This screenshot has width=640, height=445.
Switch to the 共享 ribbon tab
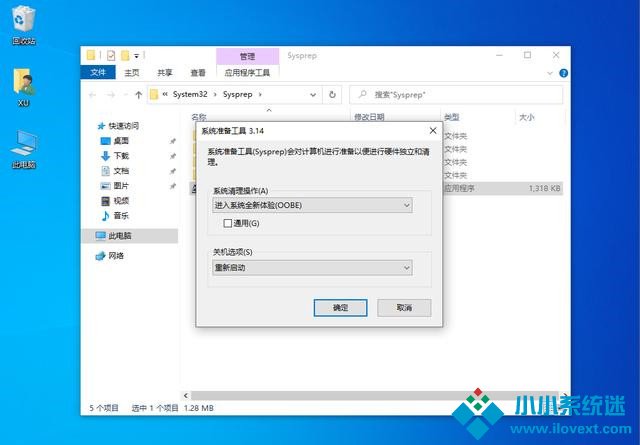pyautogui.click(x=165, y=73)
